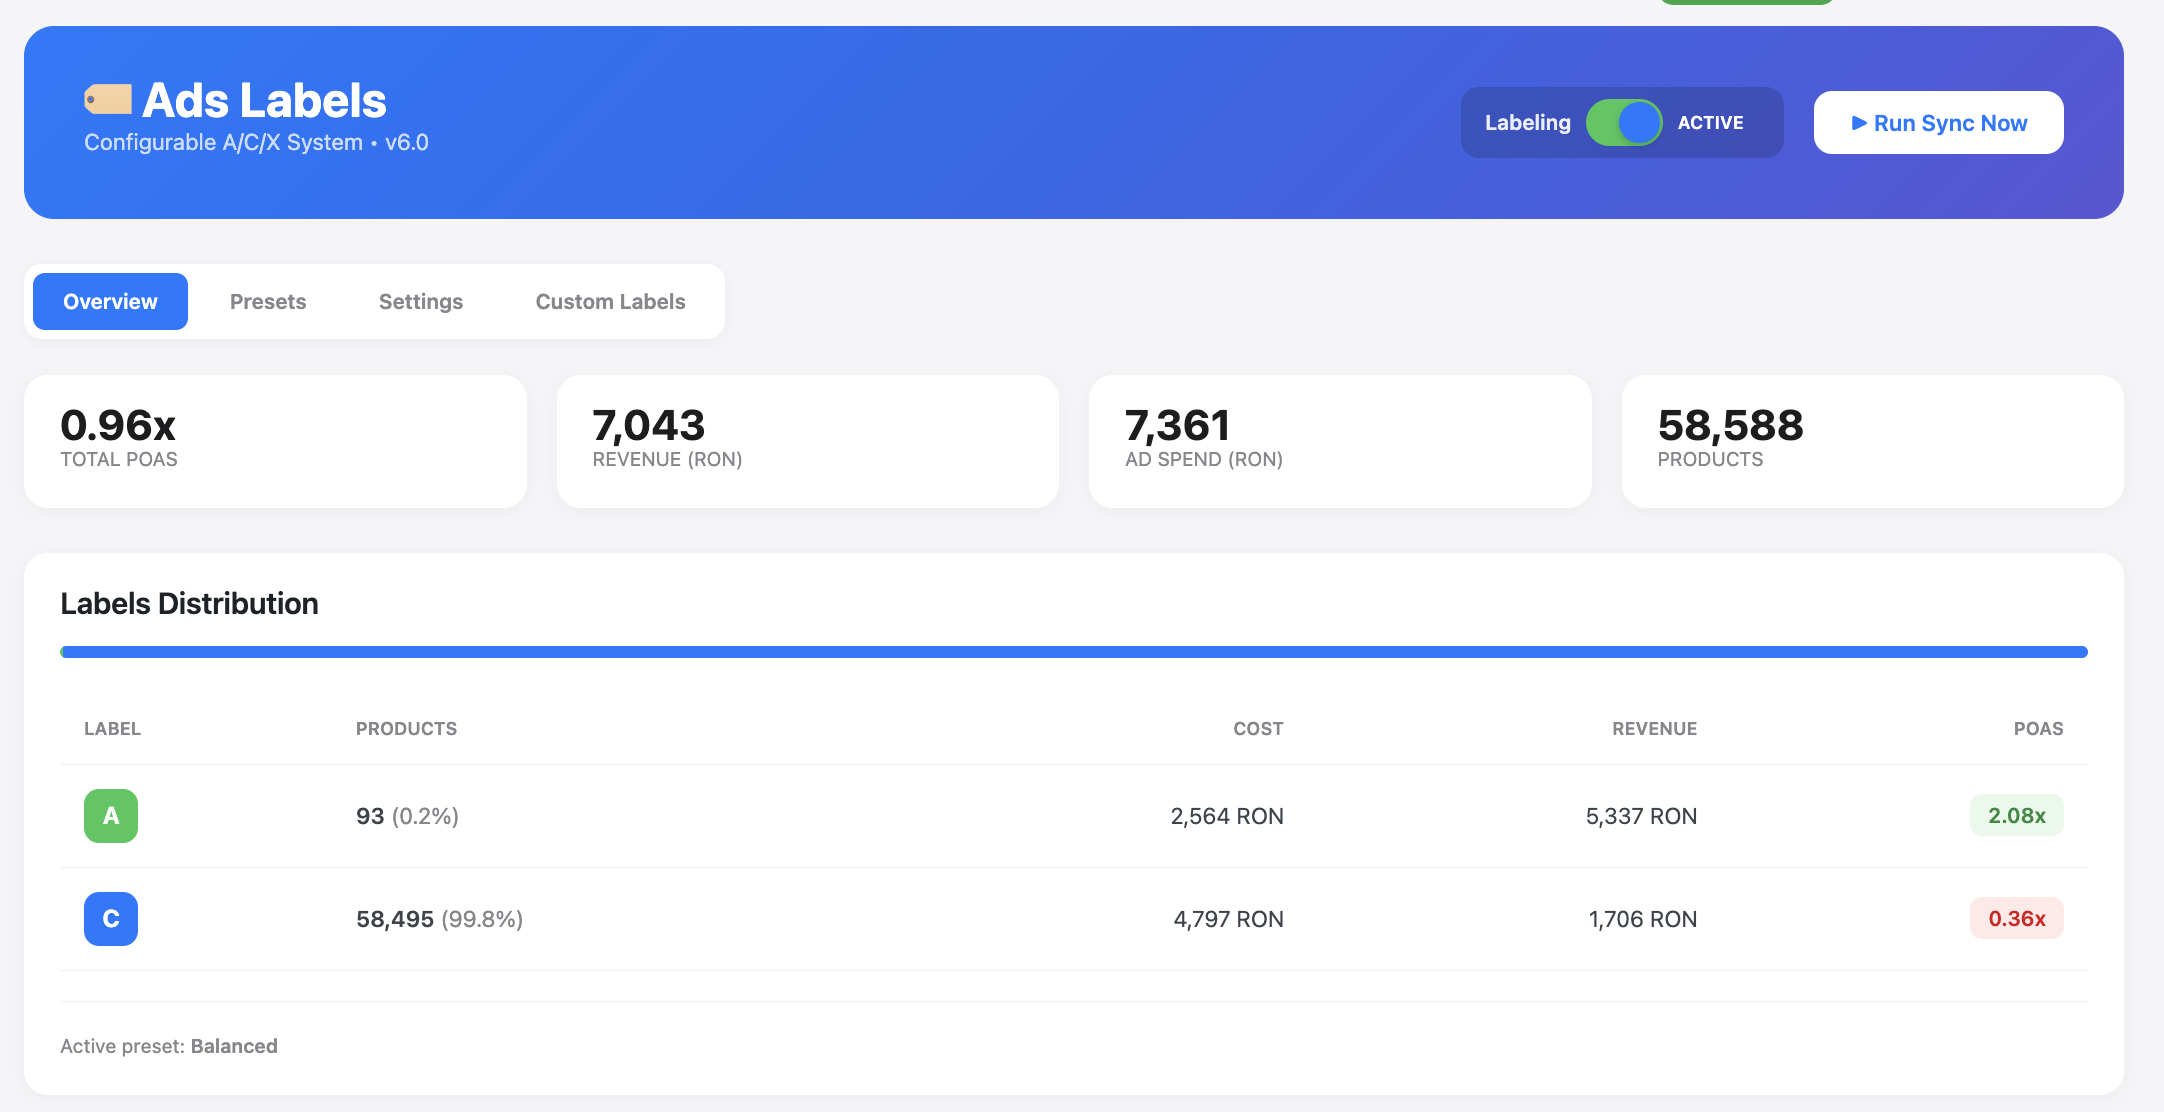Click the ACTIVE status indicator

tap(1708, 122)
